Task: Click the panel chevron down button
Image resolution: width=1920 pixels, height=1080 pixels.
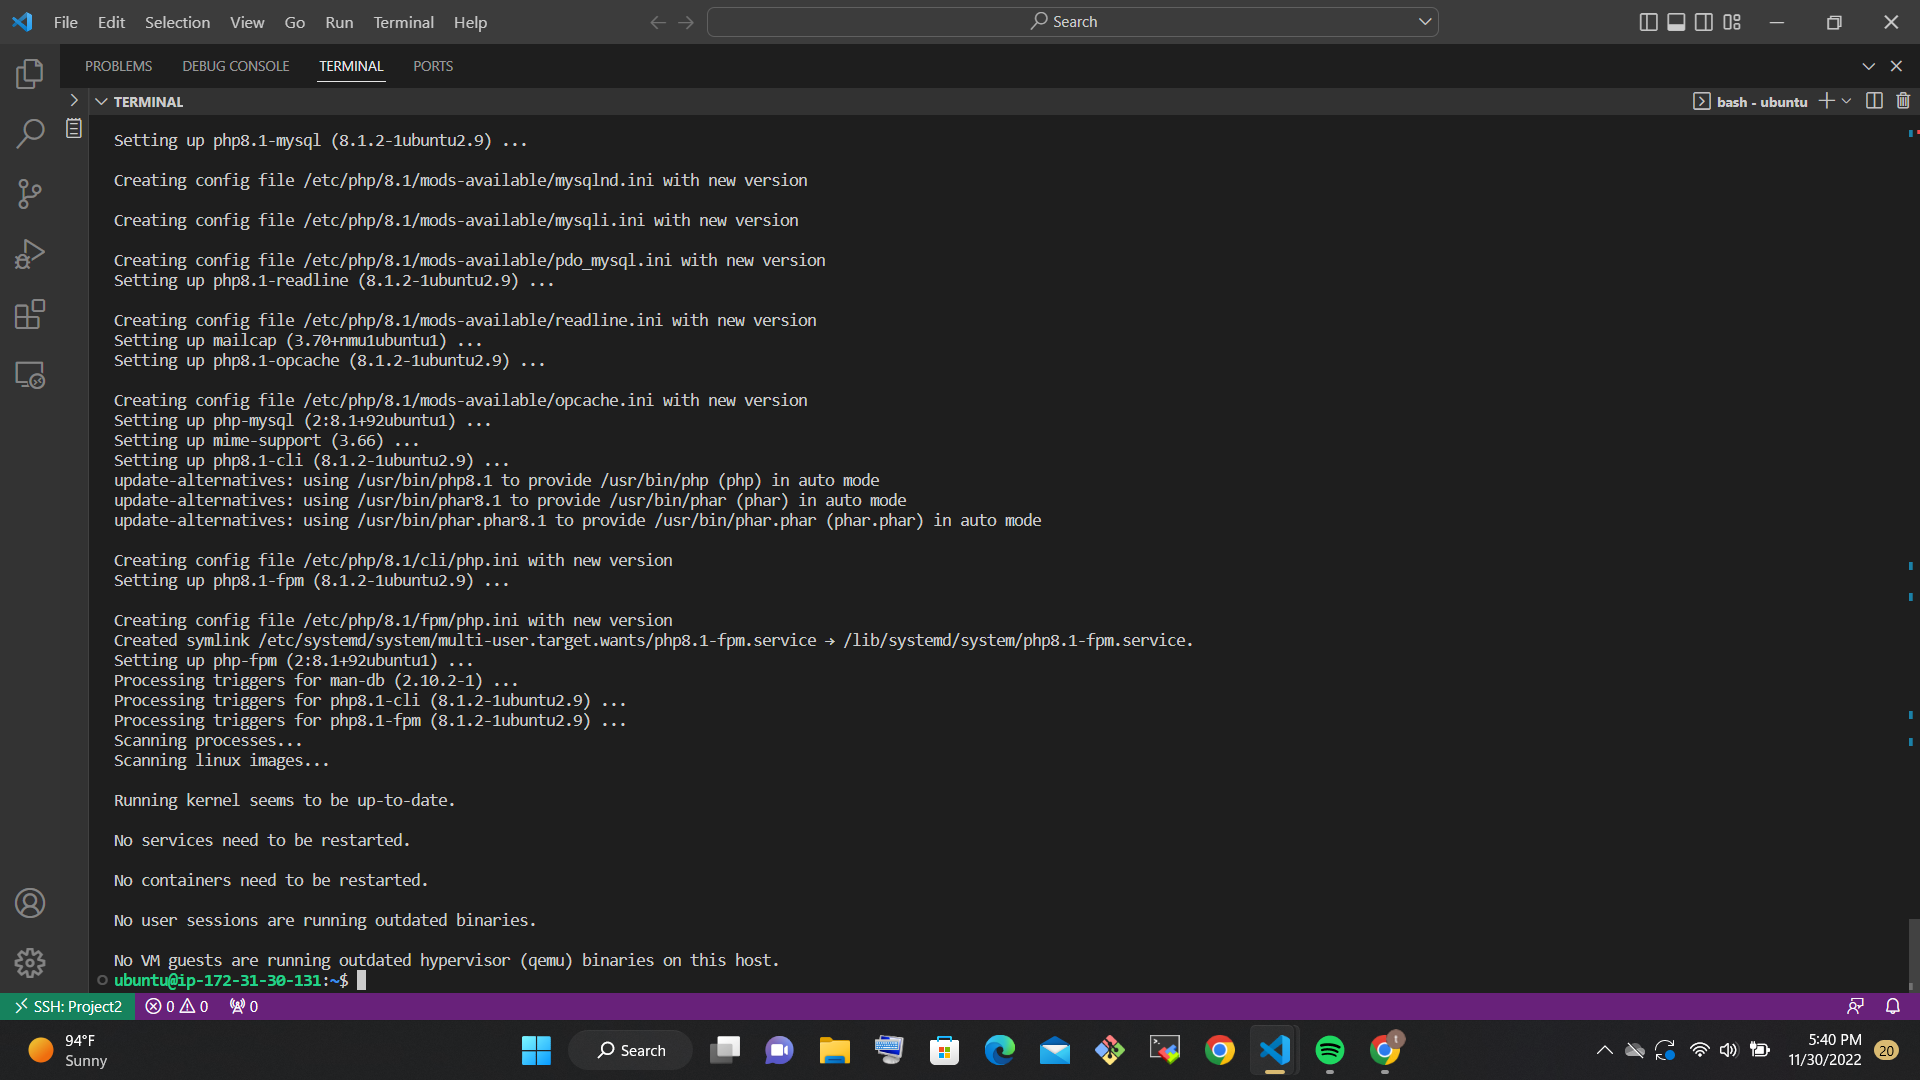Action: (x=1868, y=66)
